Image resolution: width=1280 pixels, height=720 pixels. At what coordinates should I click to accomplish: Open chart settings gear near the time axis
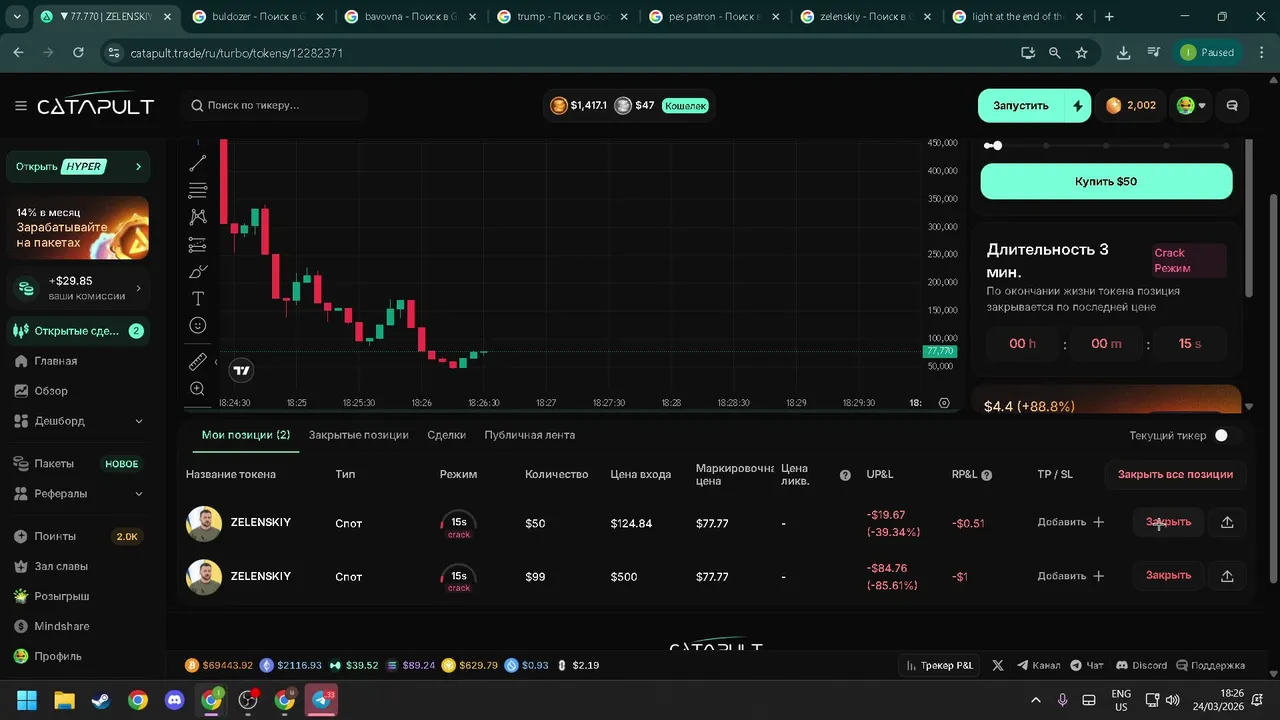(944, 403)
